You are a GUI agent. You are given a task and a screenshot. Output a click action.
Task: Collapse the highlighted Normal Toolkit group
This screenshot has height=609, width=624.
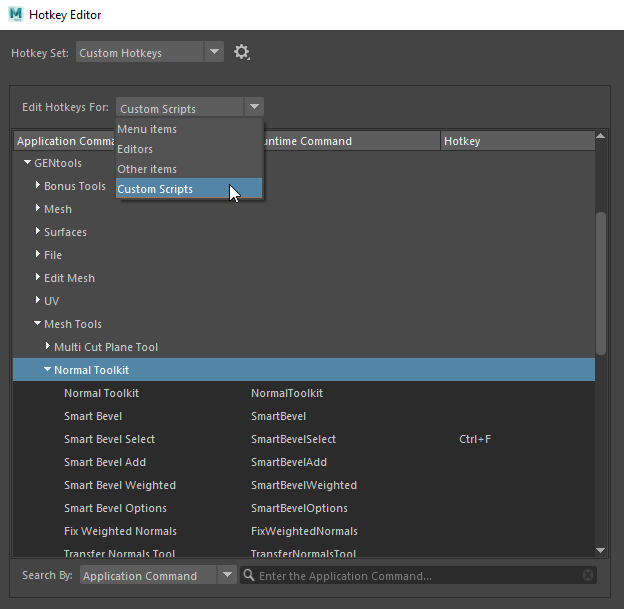point(47,369)
